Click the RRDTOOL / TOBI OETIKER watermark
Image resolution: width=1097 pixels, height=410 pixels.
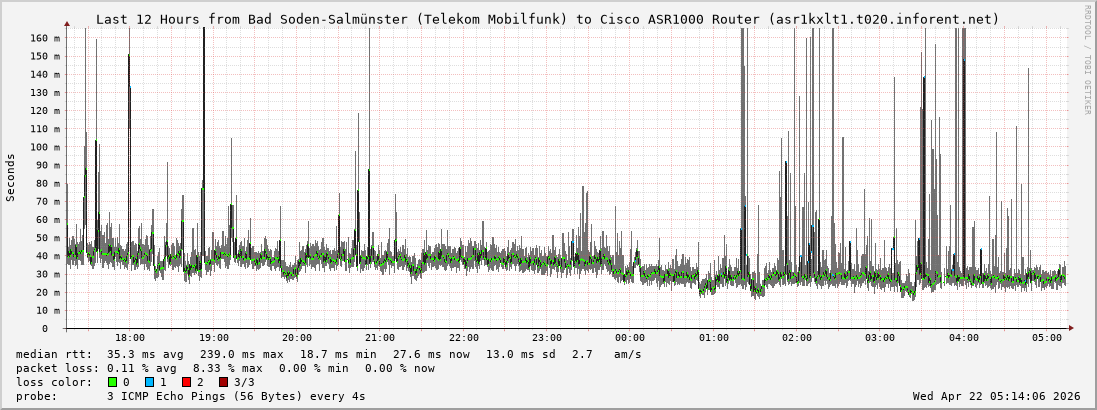coord(1087,60)
